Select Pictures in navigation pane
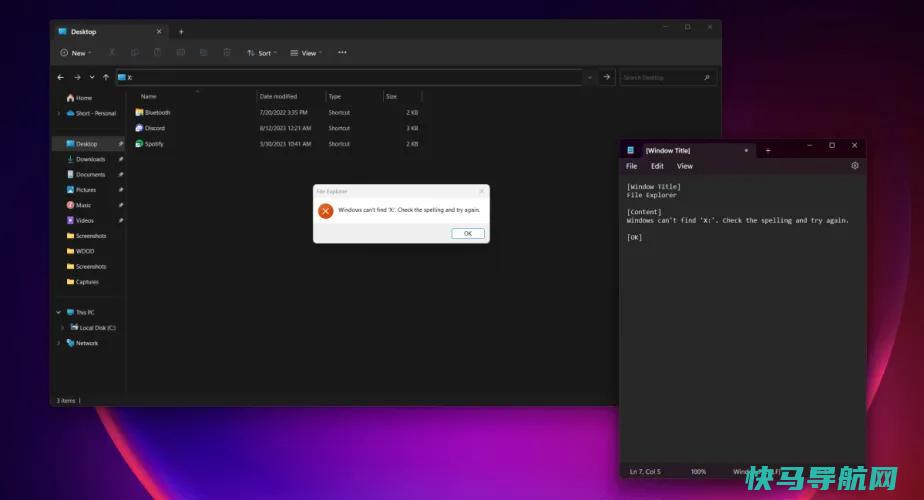The width and height of the screenshot is (924, 500). [x=82, y=190]
